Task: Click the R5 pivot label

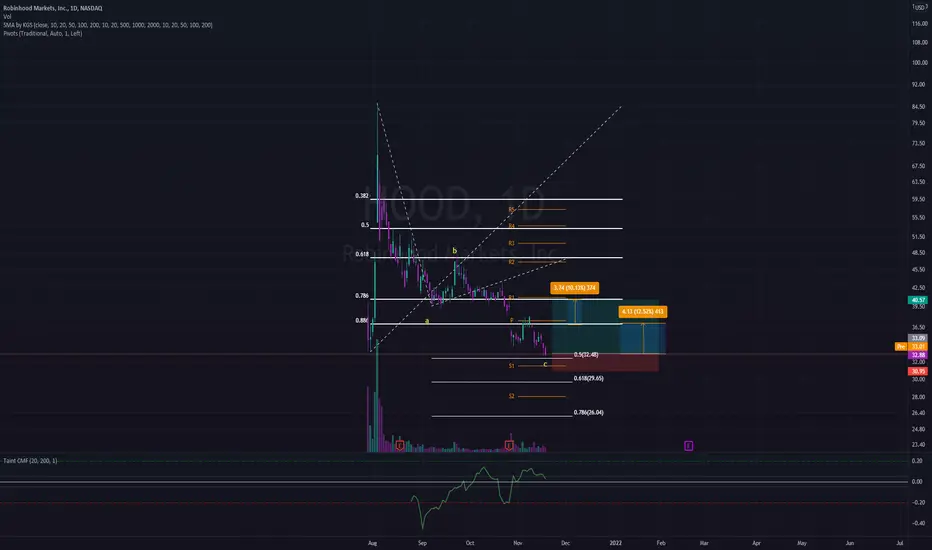Action: coord(511,210)
